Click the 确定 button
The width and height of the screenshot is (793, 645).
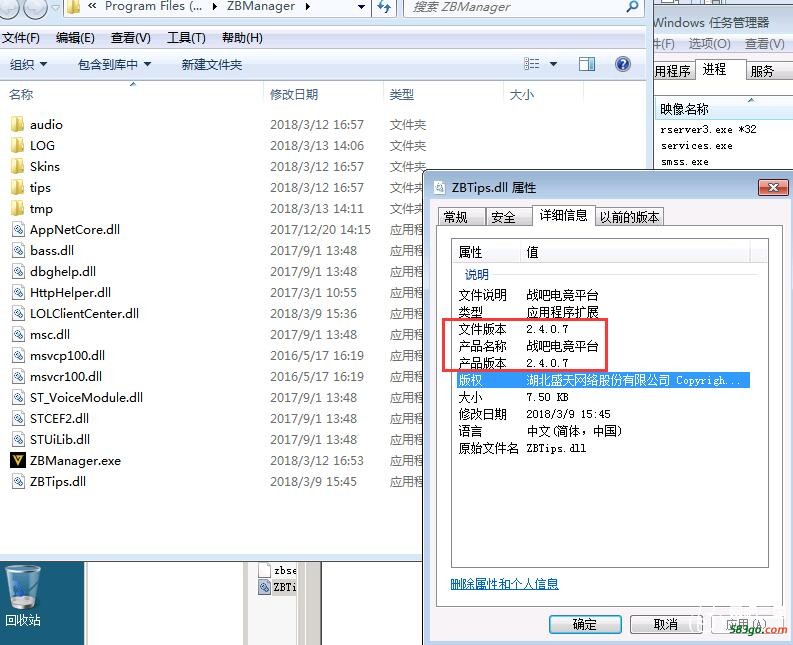[x=585, y=624]
